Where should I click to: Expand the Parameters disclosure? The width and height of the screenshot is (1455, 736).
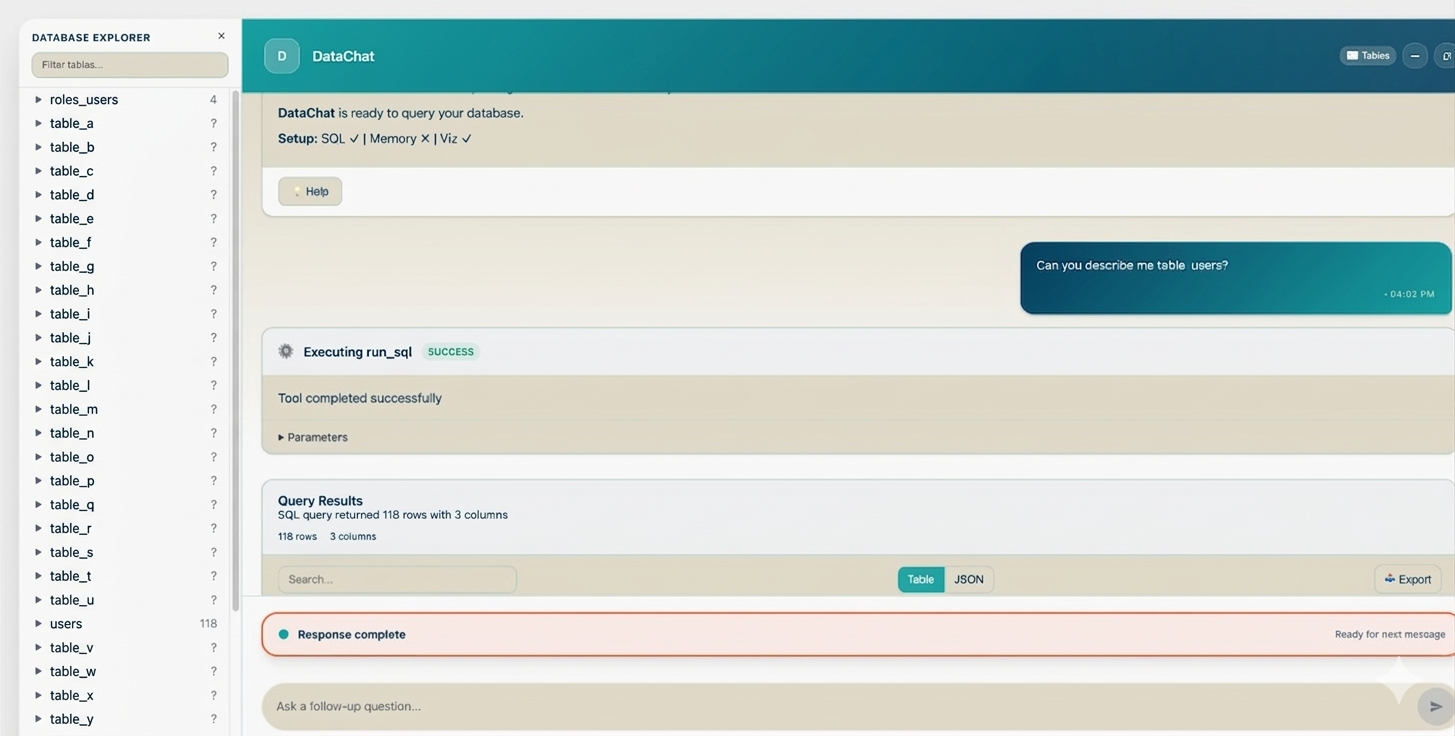pyautogui.click(x=313, y=437)
